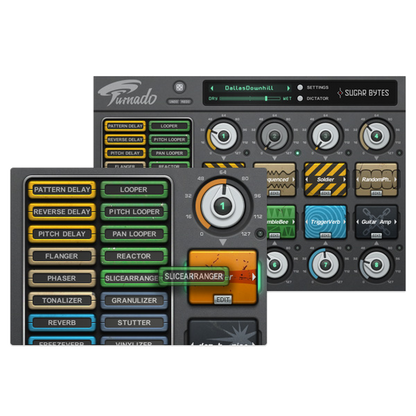Go to previous preset before DallasDownhill
The image size is (416, 416).
pos(211,88)
